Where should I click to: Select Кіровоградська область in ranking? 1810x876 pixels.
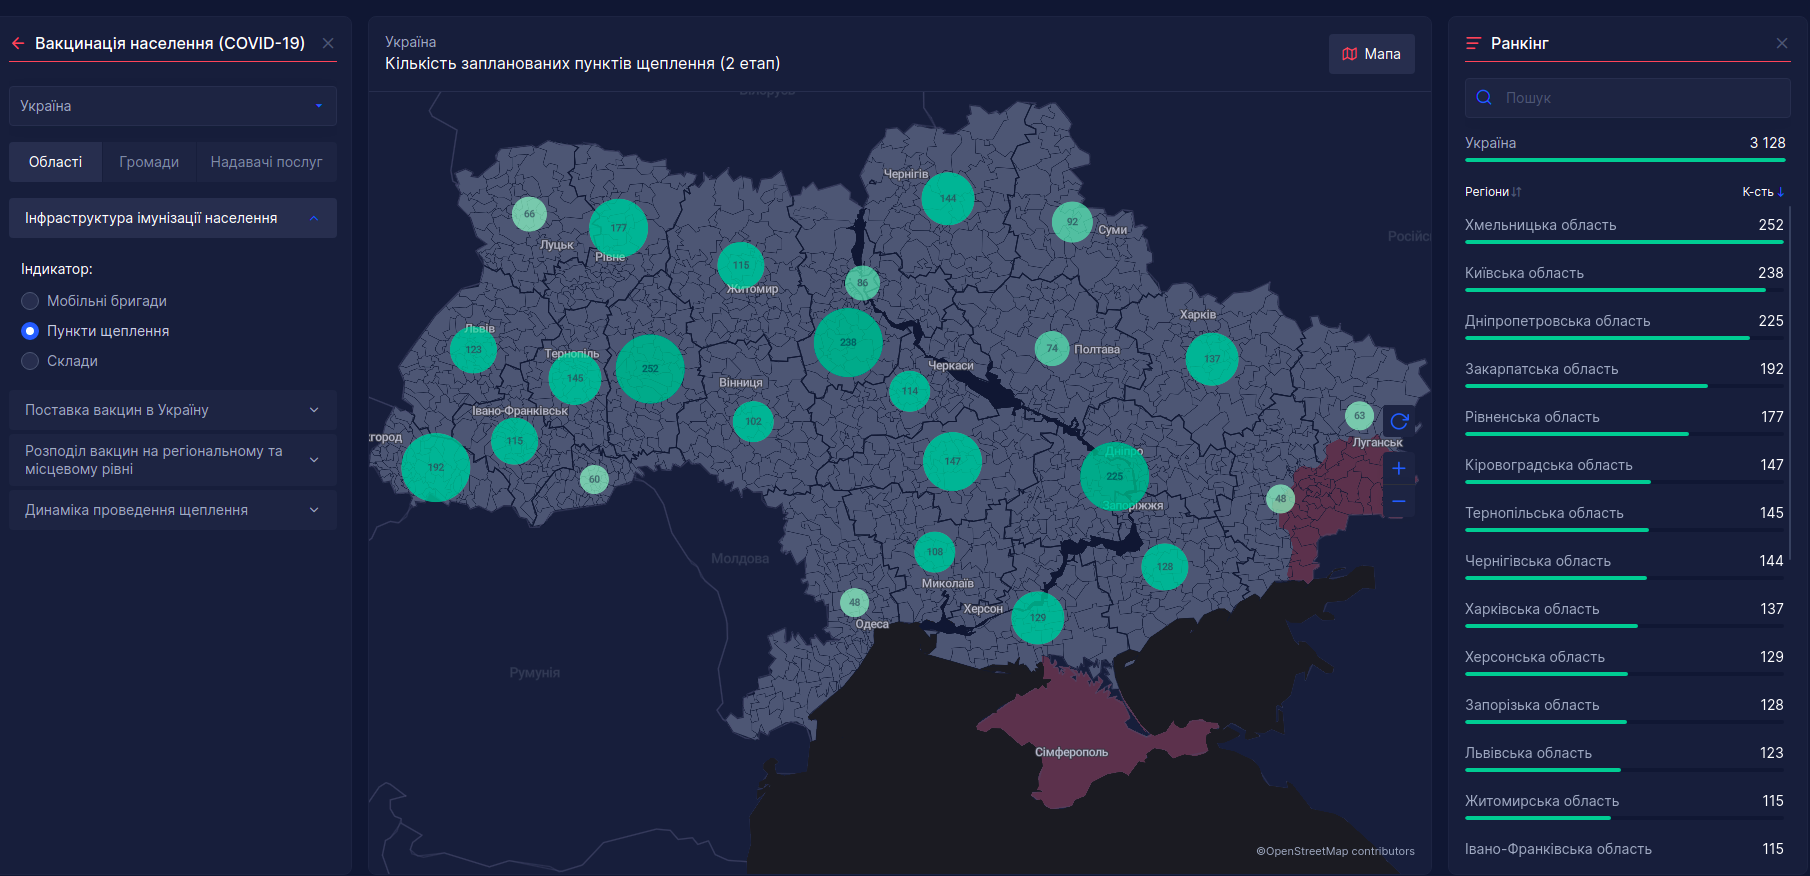[x=1625, y=469]
